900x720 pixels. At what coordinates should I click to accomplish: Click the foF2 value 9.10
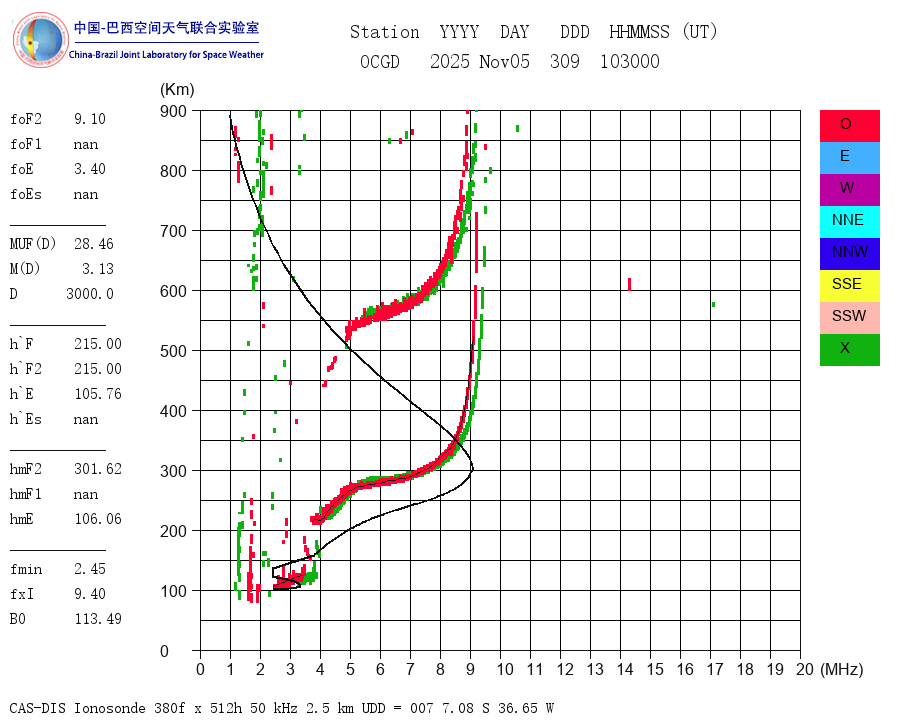[x=90, y=119]
